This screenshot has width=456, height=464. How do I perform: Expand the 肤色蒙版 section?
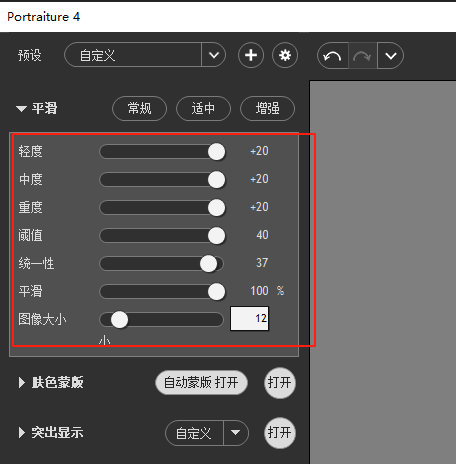22,382
